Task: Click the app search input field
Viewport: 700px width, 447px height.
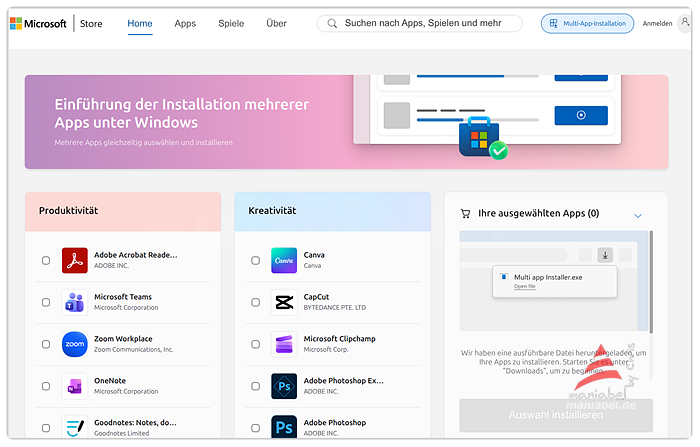Action: tap(420, 24)
